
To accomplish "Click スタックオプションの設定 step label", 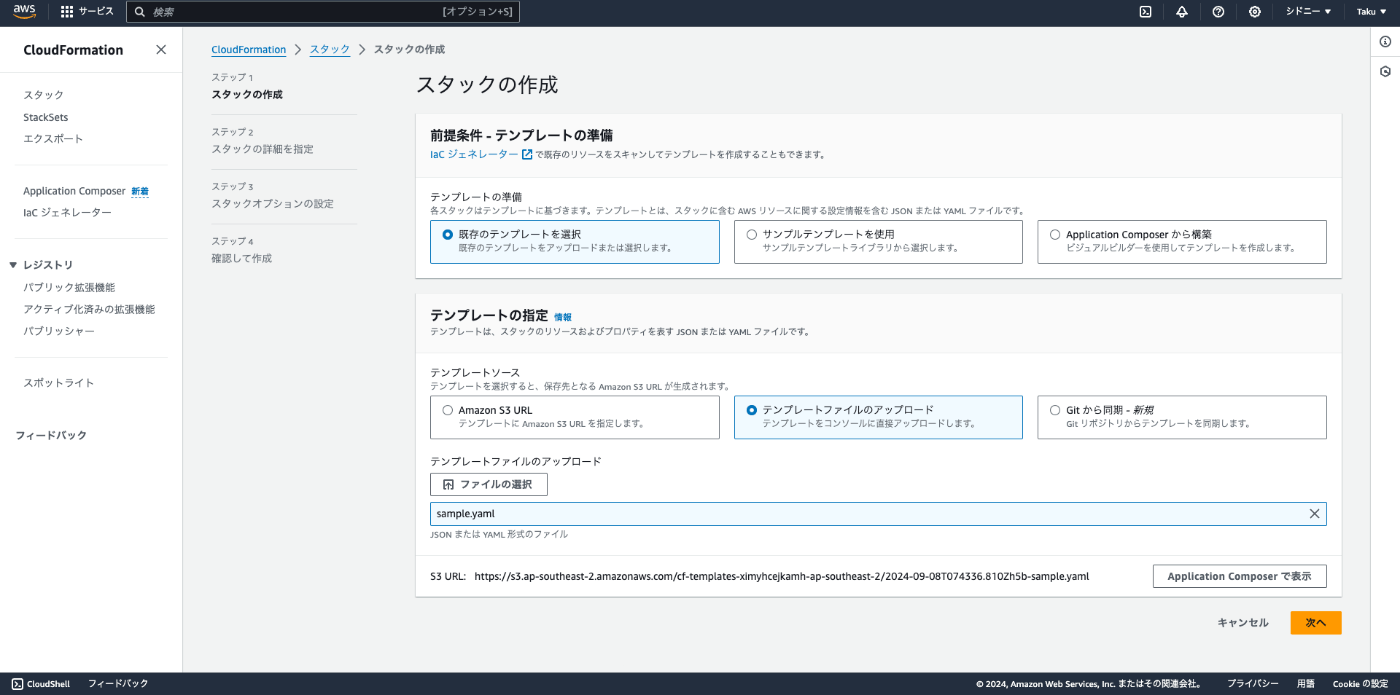I will click(272, 204).
